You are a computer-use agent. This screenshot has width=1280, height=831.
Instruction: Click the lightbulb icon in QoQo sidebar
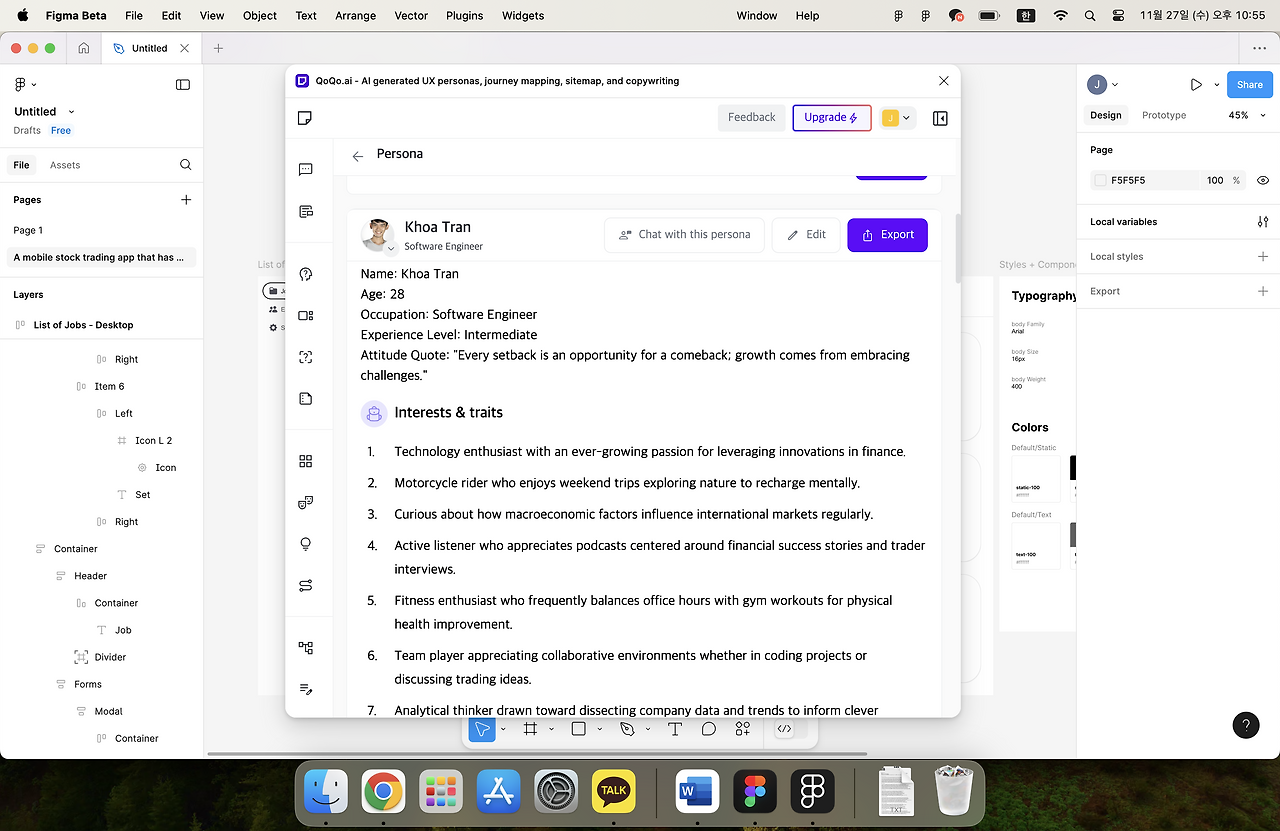tap(306, 544)
